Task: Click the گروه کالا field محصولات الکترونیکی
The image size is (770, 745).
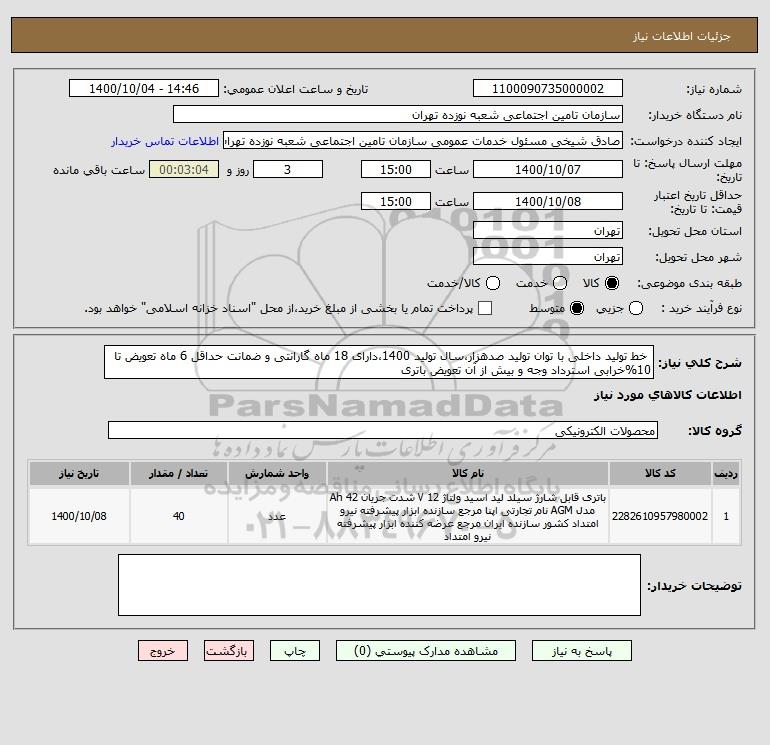Action: (x=383, y=430)
